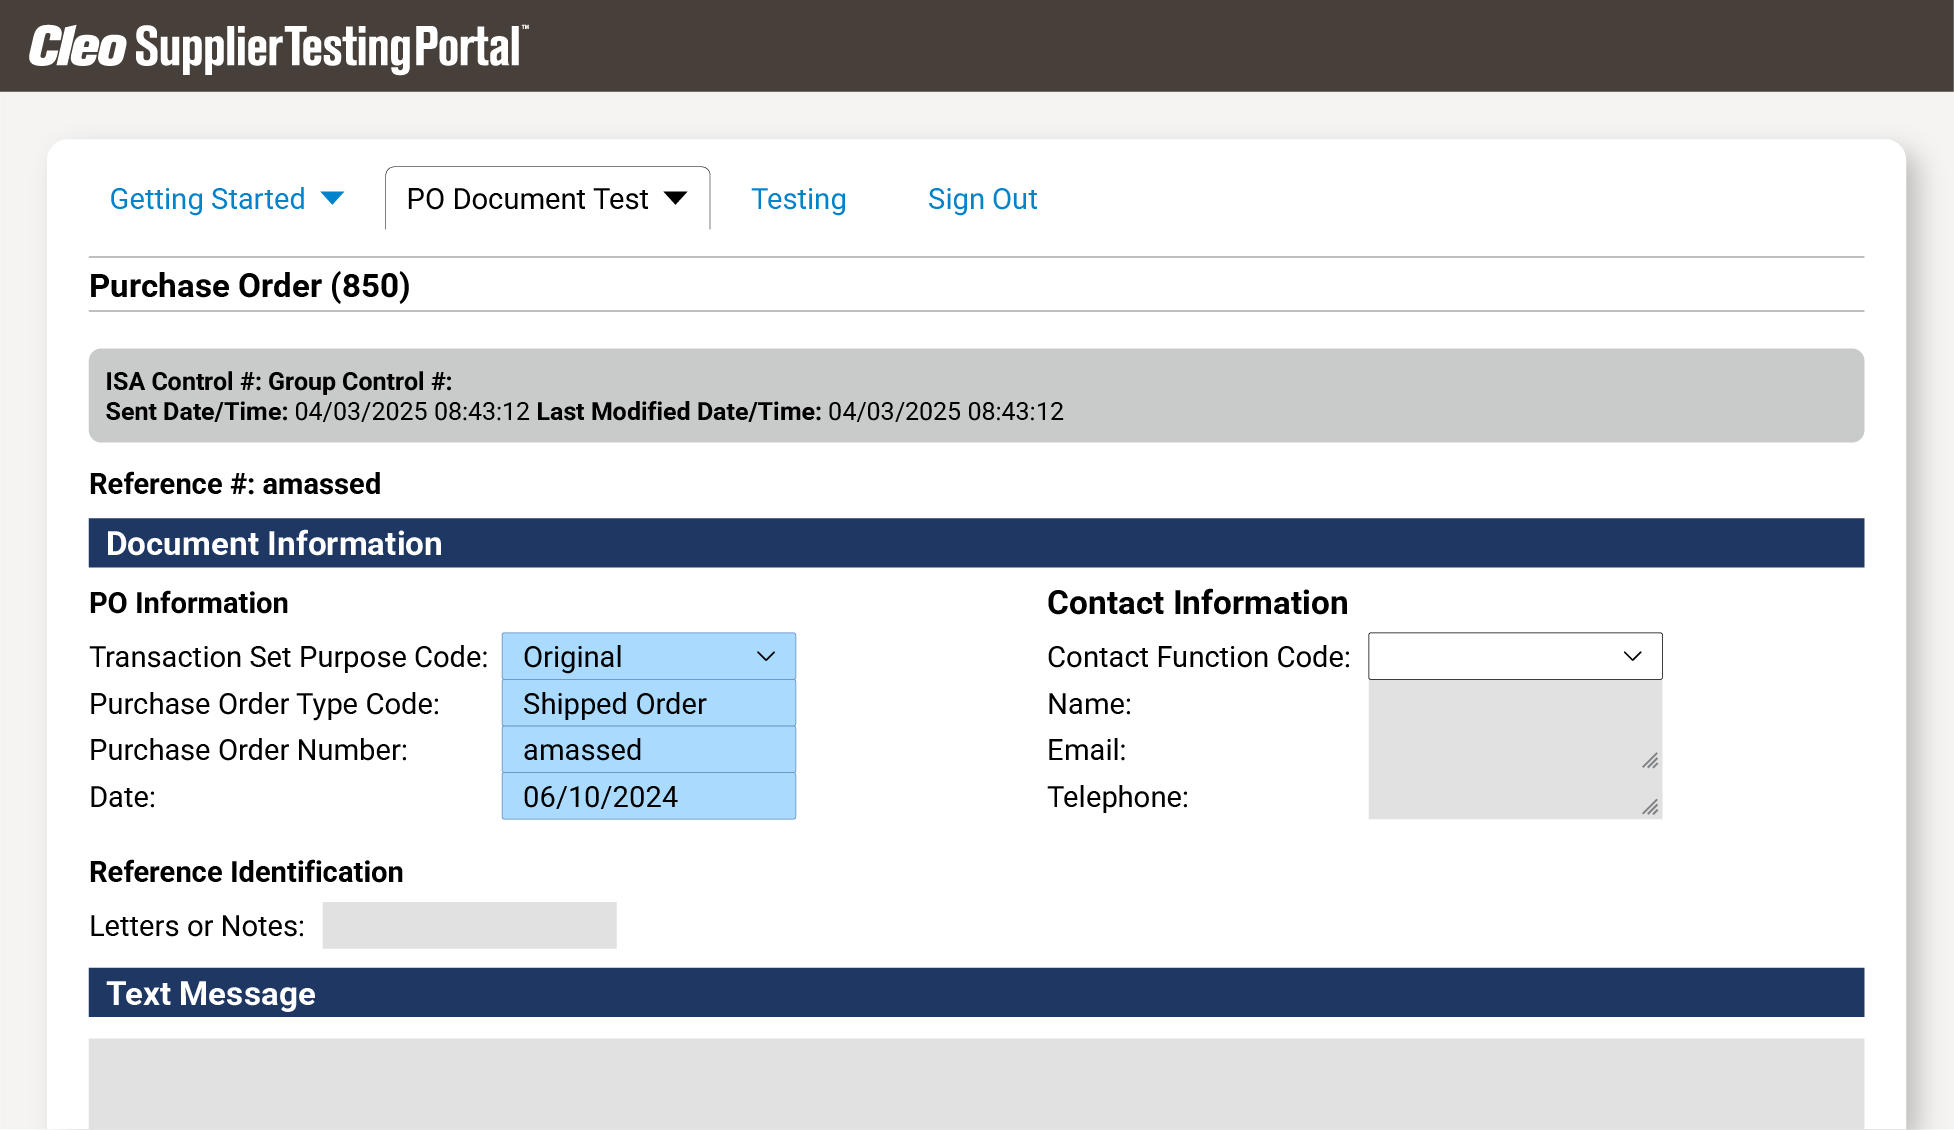1954x1130 pixels.
Task: Open the Getting Started dropdown menu
Action: pyautogui.click(x=208, y=198)
